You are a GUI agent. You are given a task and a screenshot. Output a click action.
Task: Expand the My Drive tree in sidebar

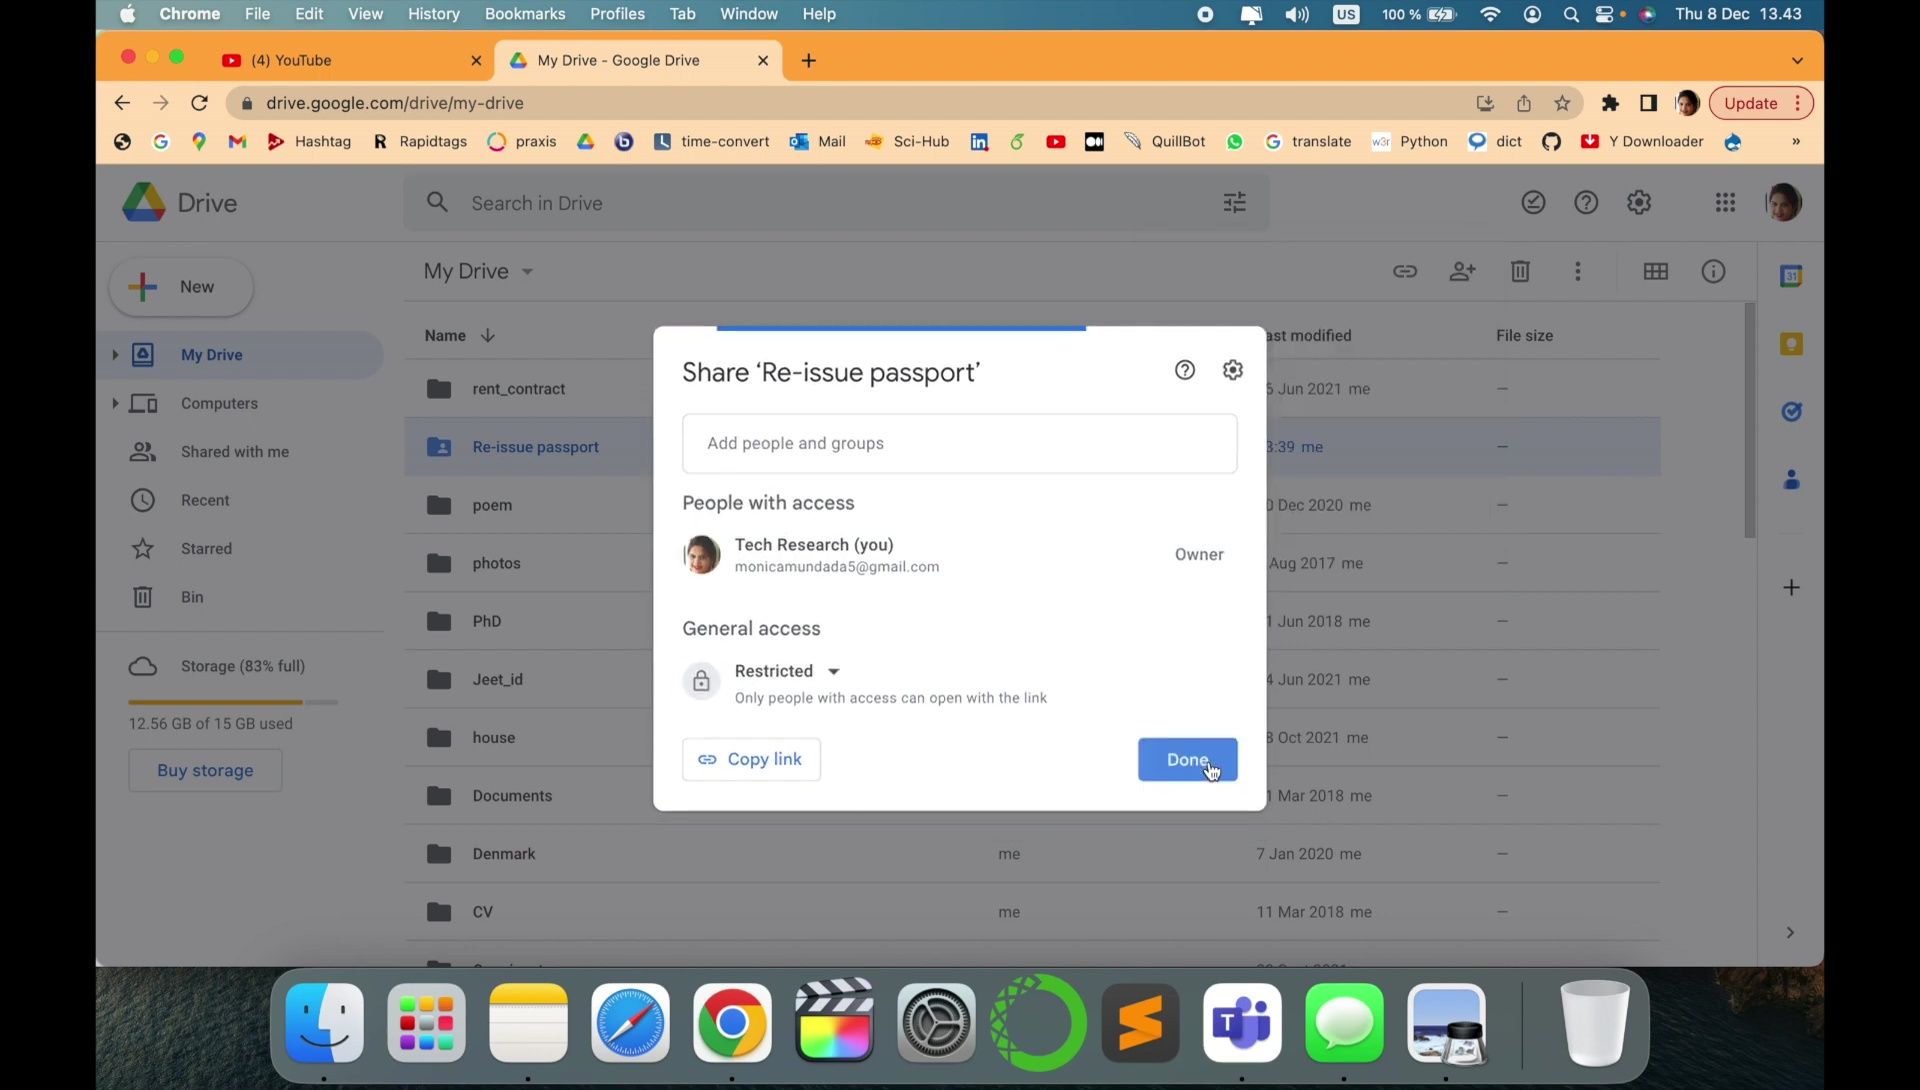pyautogui.click(x=115, y=355)
